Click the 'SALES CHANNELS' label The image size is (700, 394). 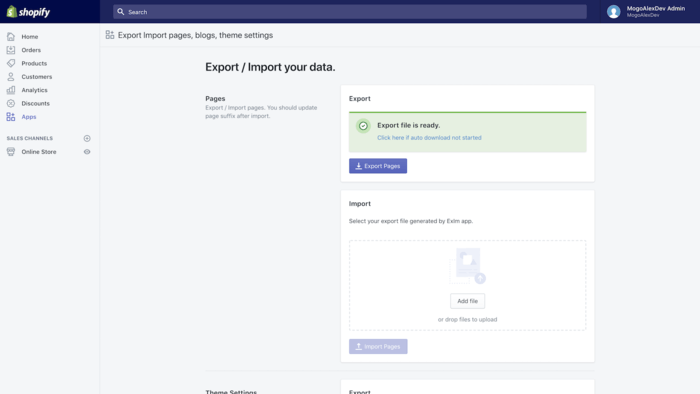point(29,138)
